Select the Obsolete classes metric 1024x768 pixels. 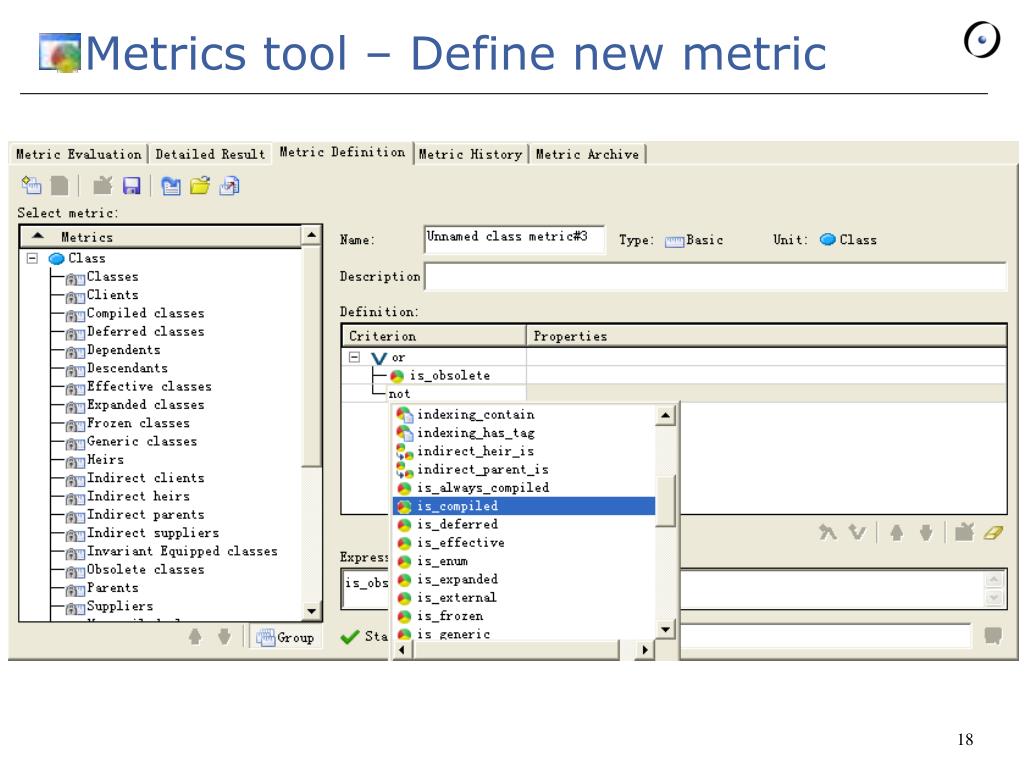point(145,569)
